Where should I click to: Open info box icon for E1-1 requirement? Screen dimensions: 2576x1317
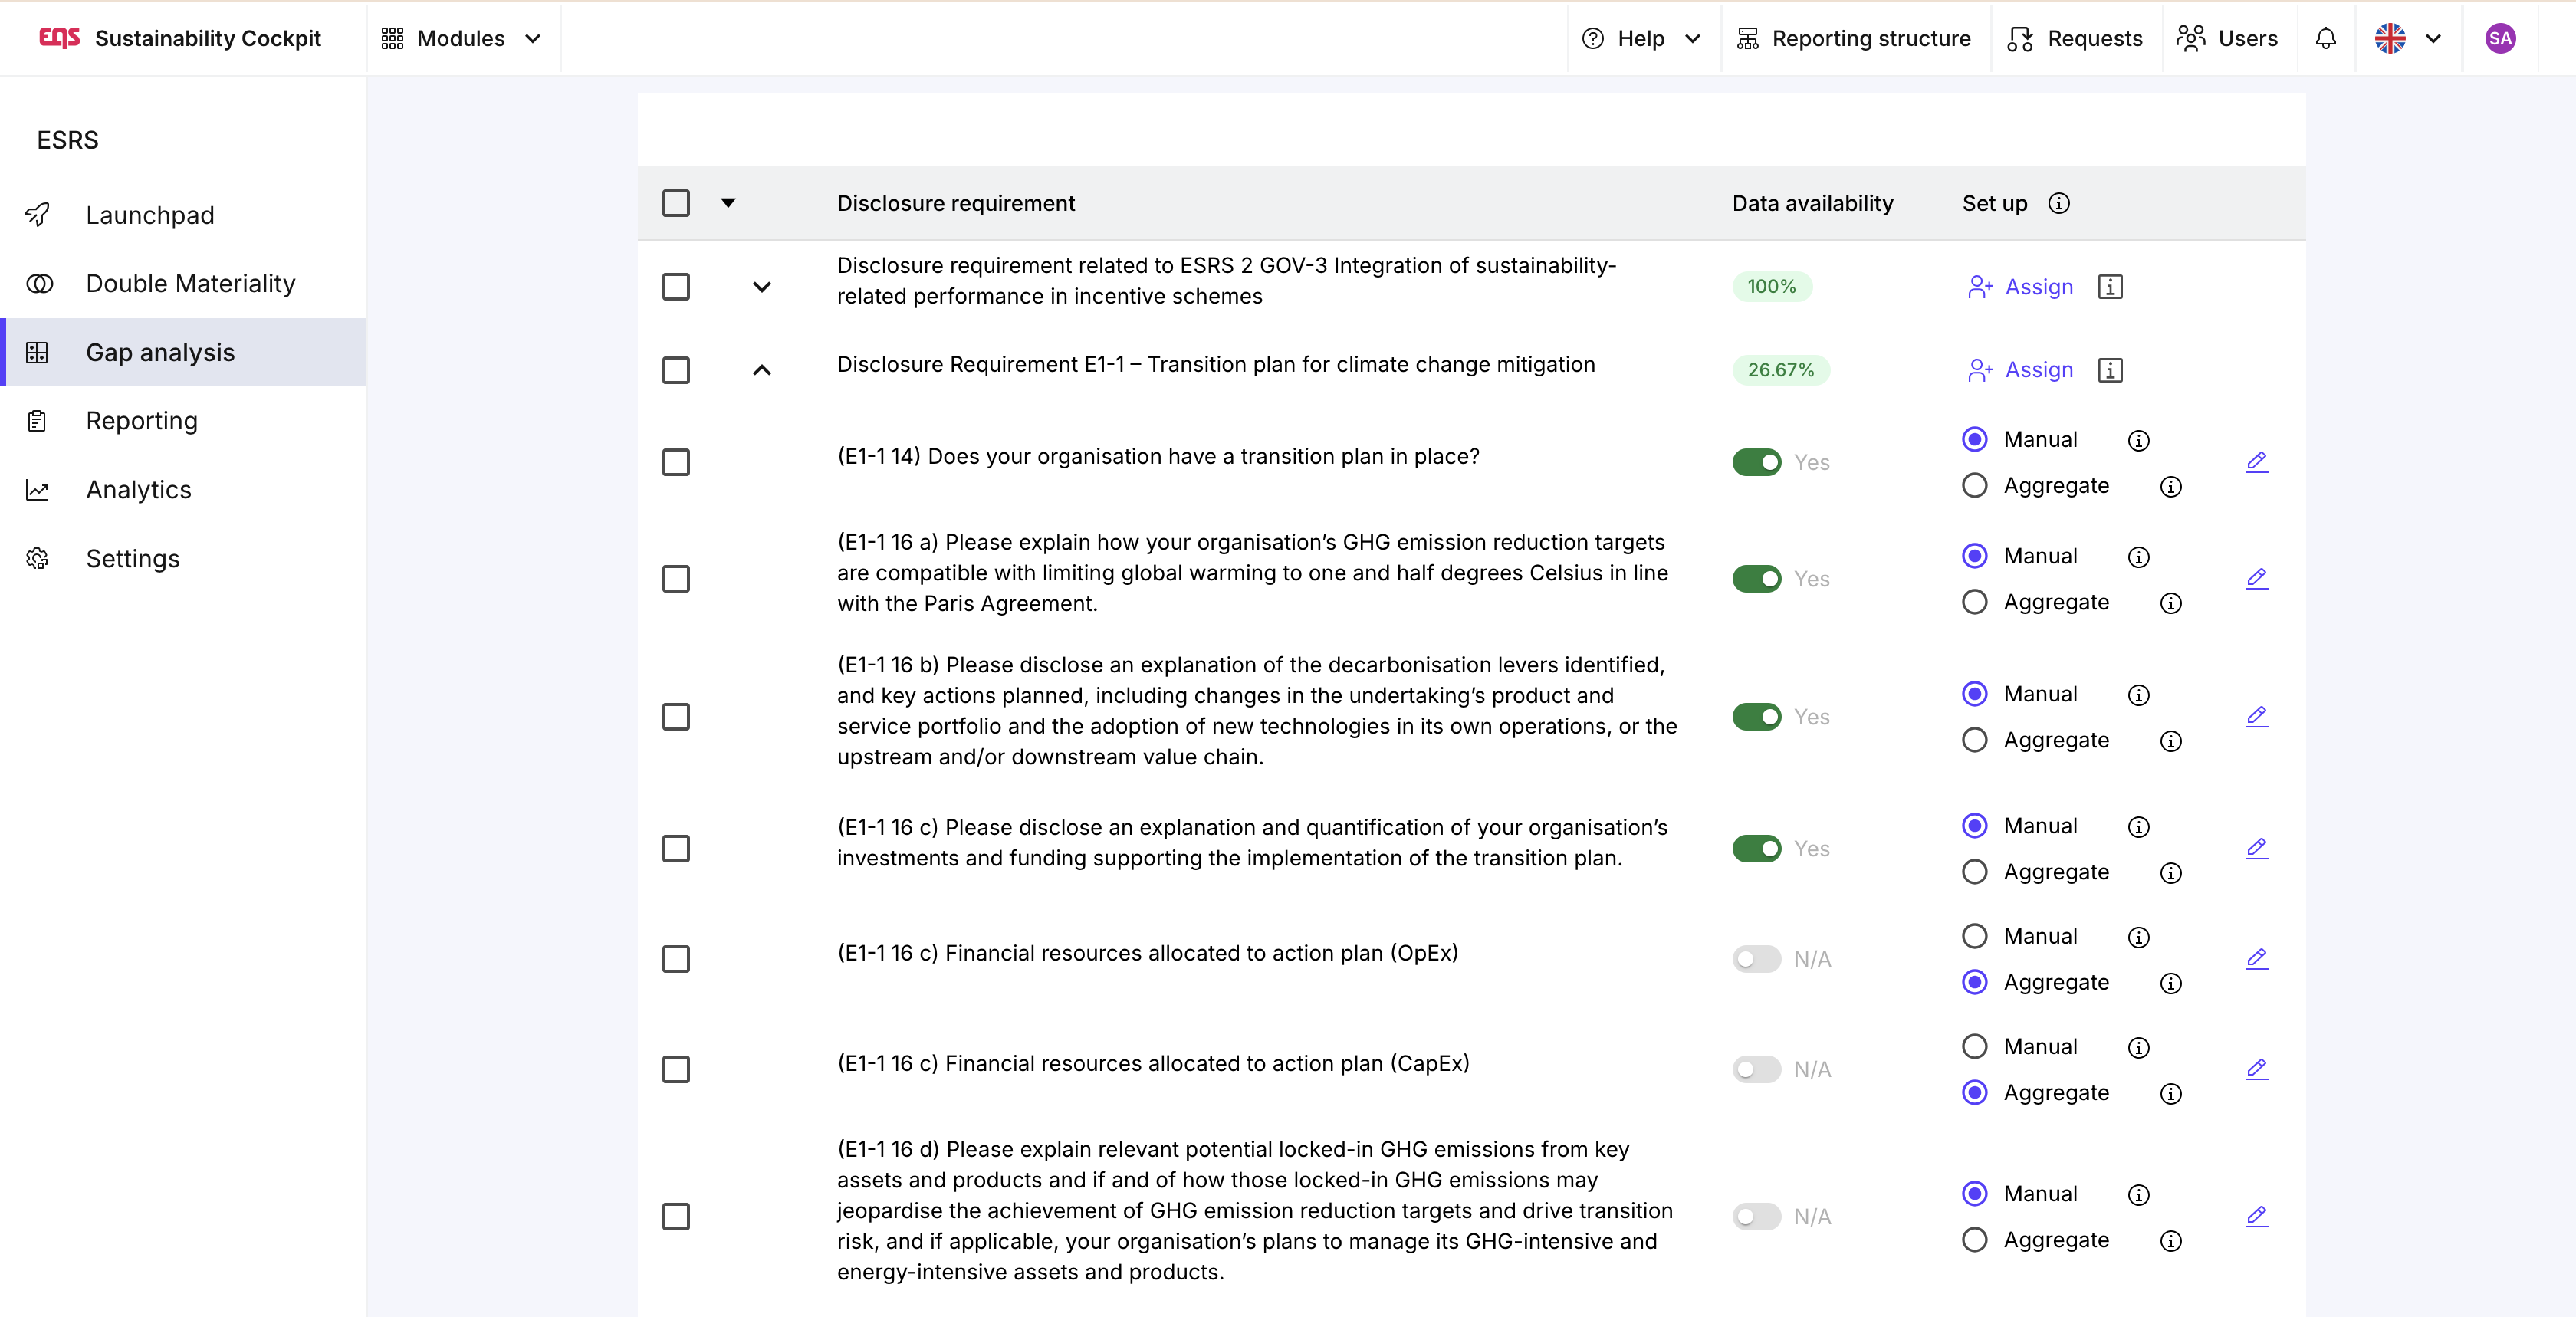pyautogui.click(x=2110, y=370)
